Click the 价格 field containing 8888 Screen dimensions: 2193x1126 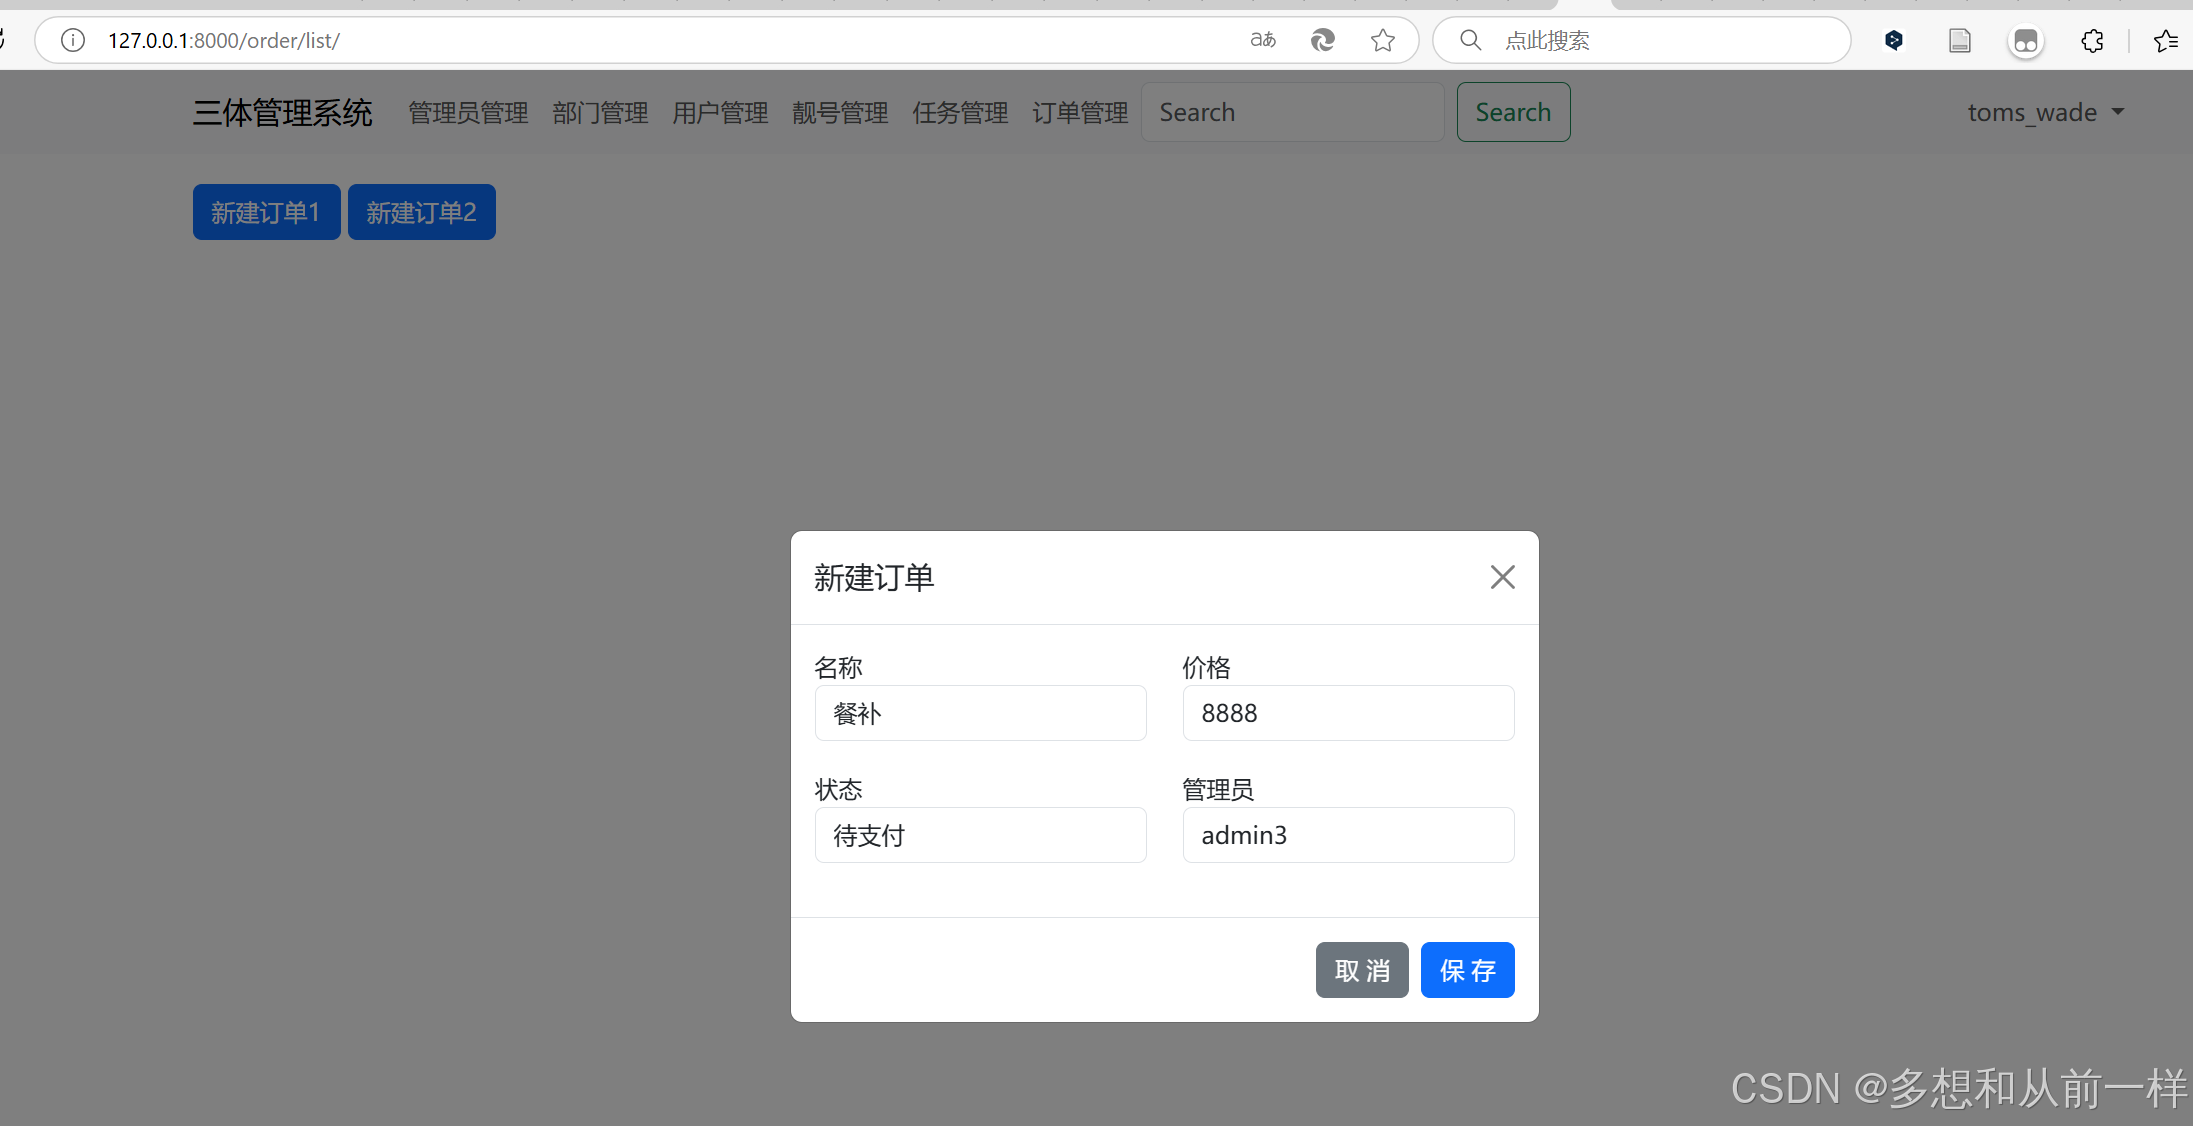tap(1347, 713)
